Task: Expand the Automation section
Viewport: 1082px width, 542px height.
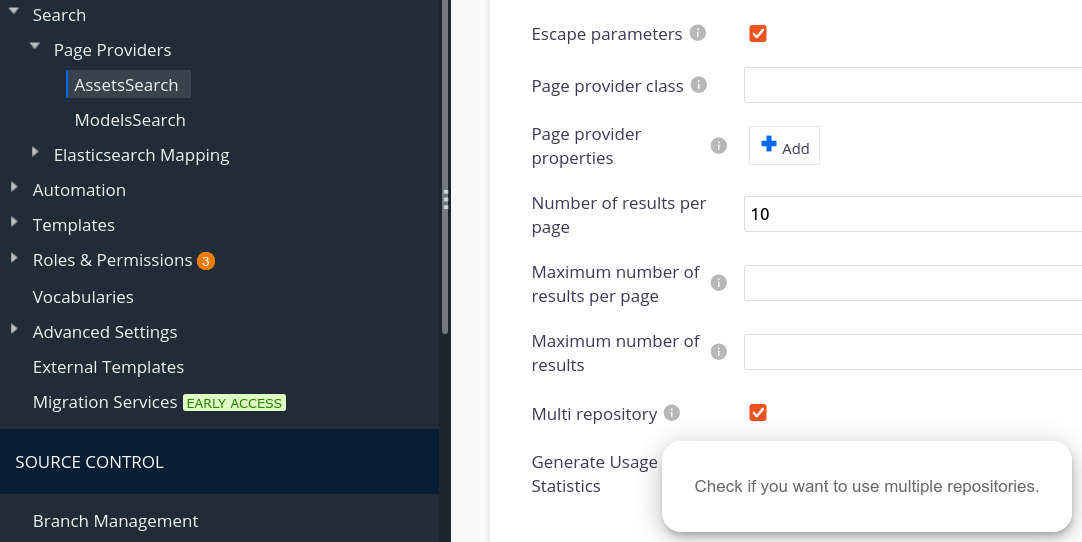Action: pos(14,186)
